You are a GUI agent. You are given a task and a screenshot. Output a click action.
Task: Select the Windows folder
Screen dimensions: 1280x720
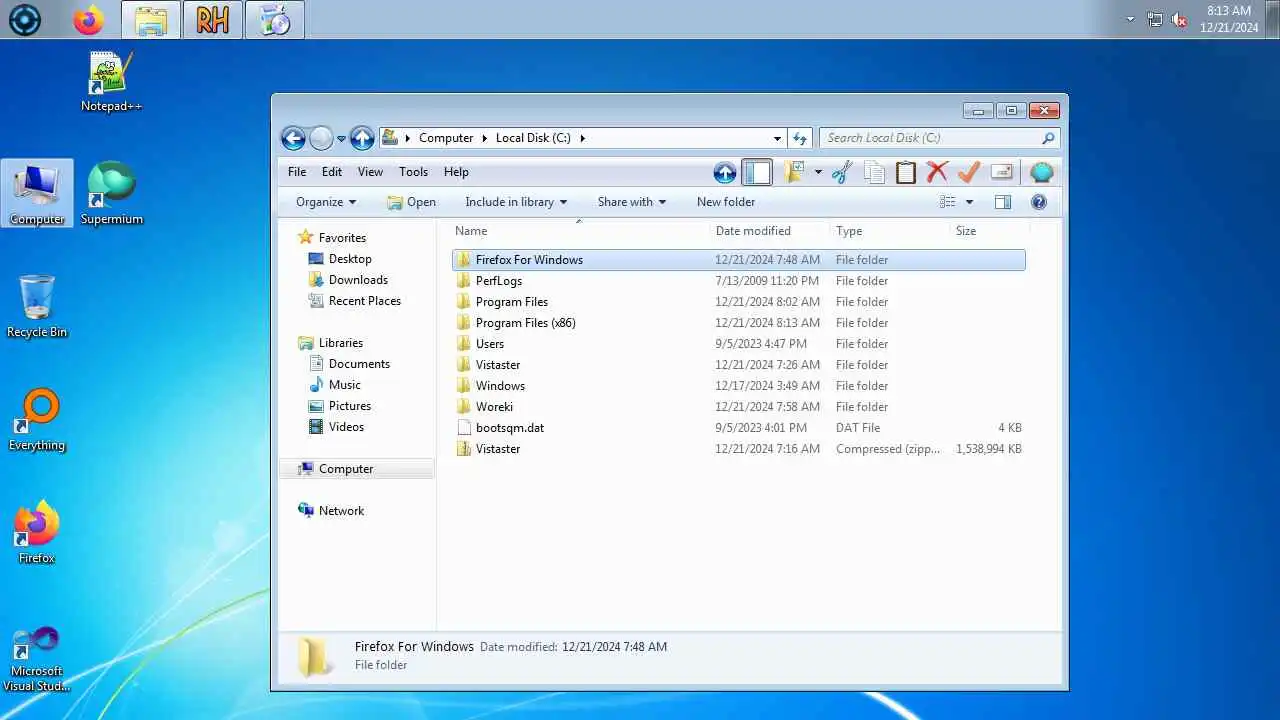(x=738, y=386)
